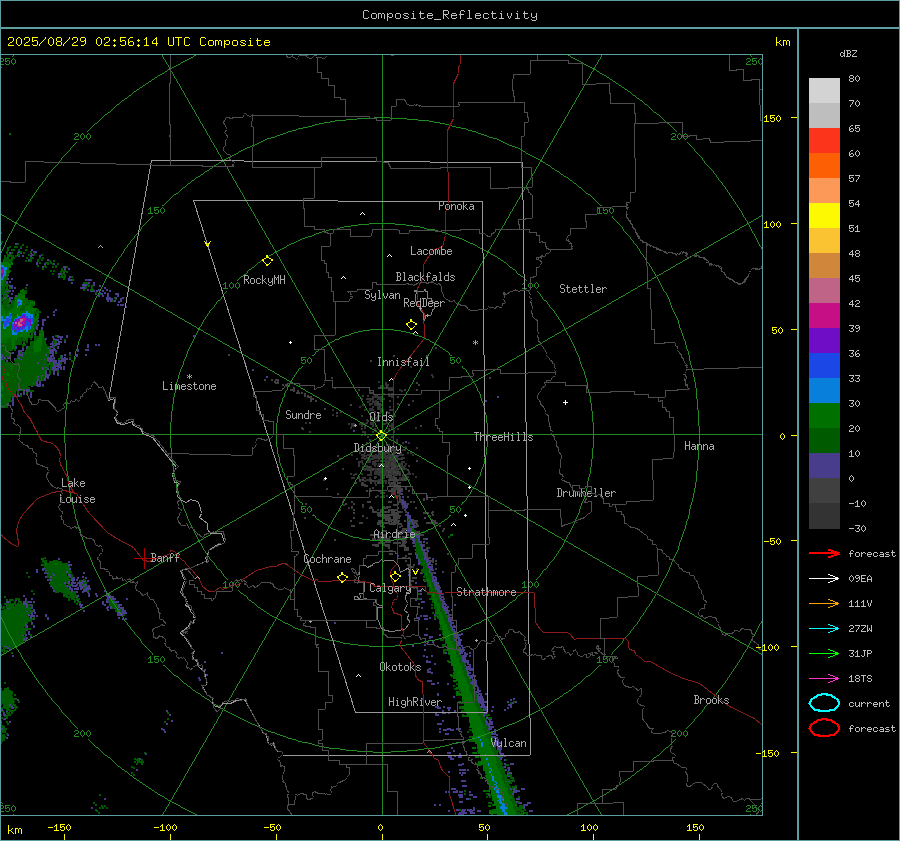This screenshot has height=841, width=900.
Task: Click the ThreeHills label
Action: [x=503, y=437]
